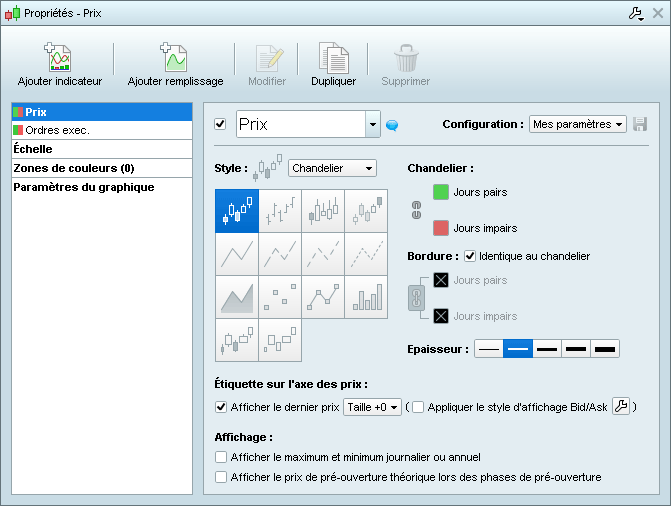Select the line with point markers style thumbnail

coord(323,297)
